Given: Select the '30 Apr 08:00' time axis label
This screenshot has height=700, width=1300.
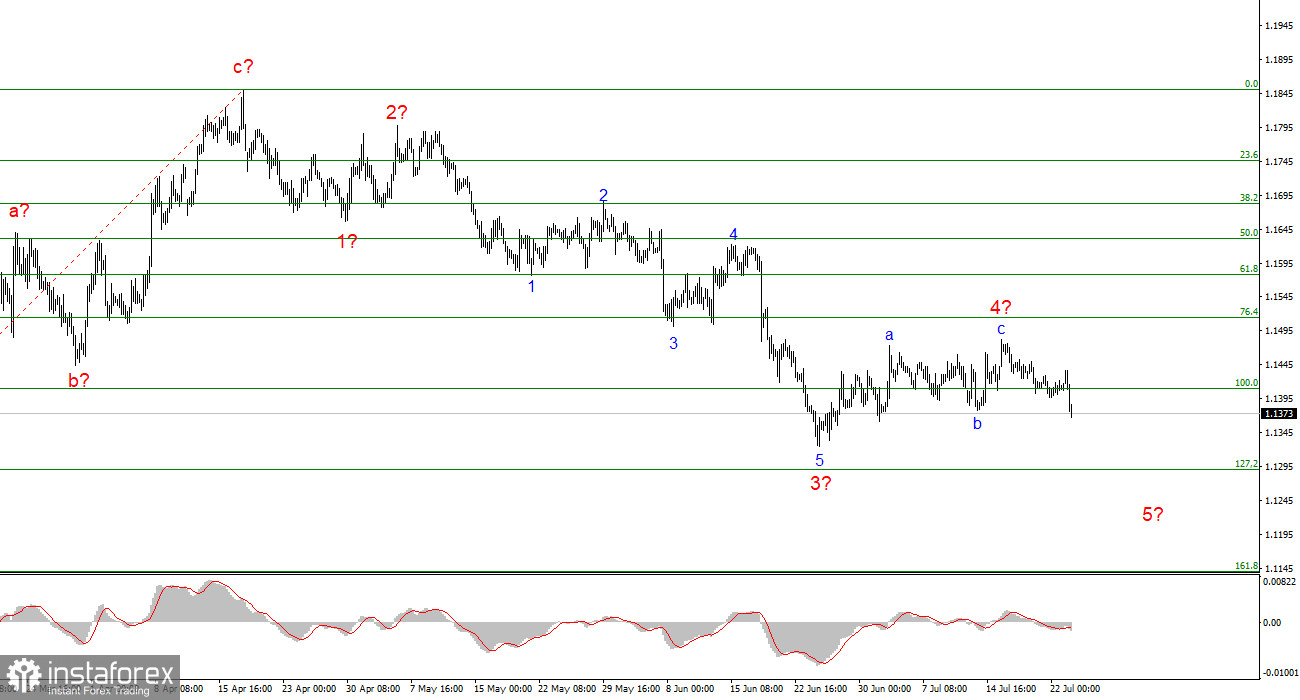Looking at the screenshot, I should (x=372, y=689).
